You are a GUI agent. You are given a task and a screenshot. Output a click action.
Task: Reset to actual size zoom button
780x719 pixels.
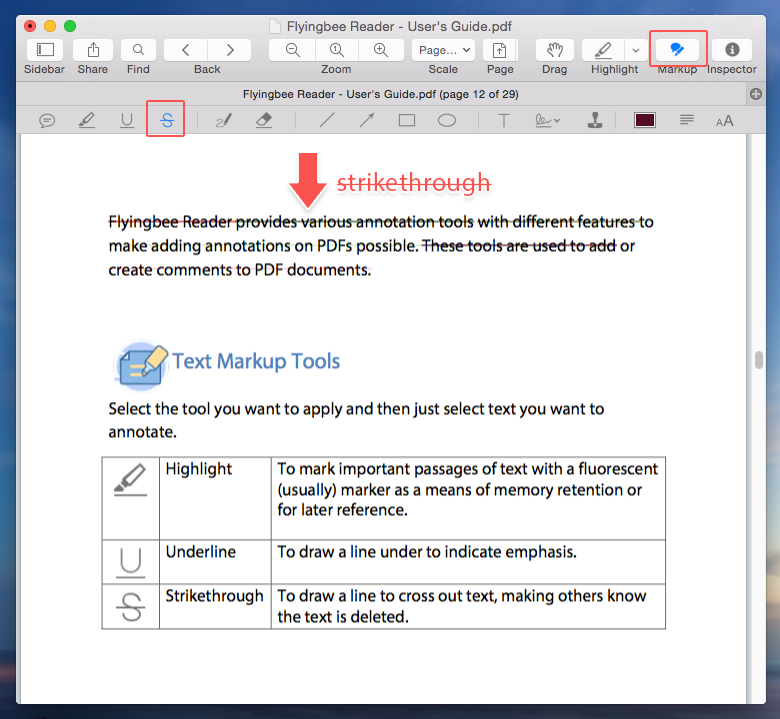(337, 50)
